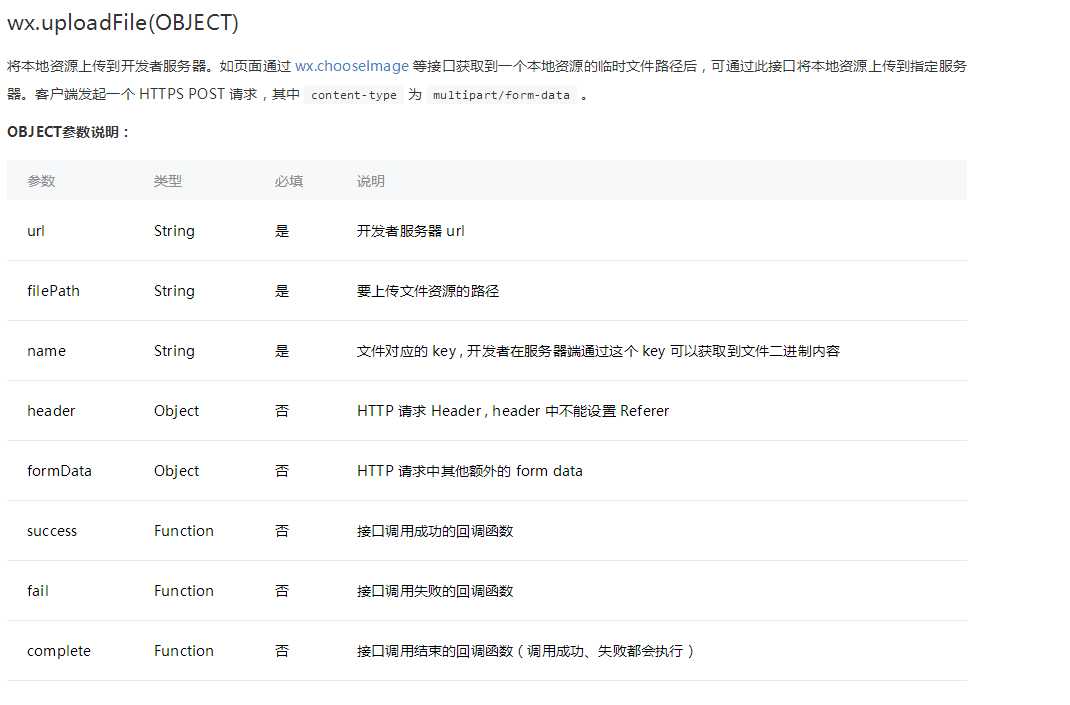
Task: Select the url parameter row
Action: coord(35,231)
